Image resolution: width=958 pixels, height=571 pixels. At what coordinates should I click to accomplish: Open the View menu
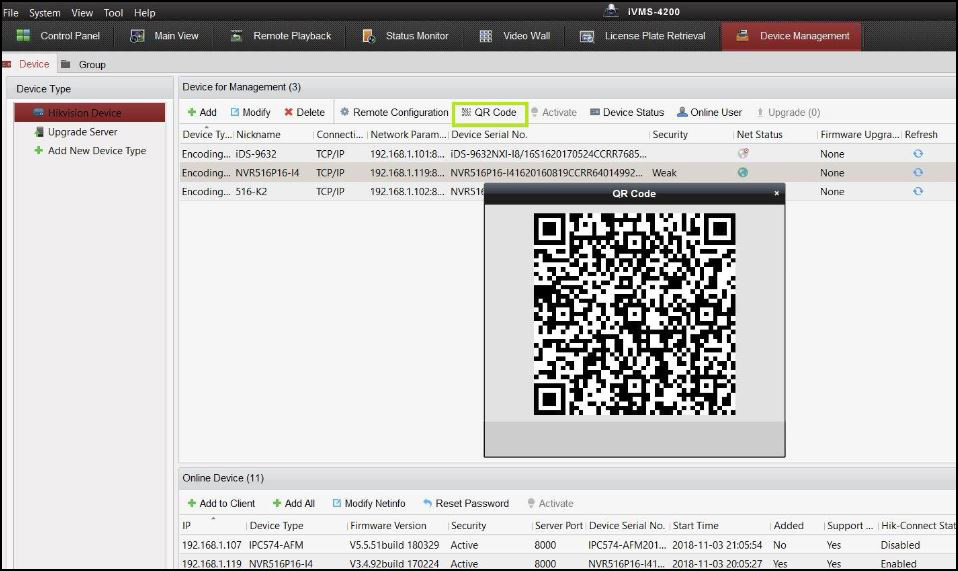point(82,12)
